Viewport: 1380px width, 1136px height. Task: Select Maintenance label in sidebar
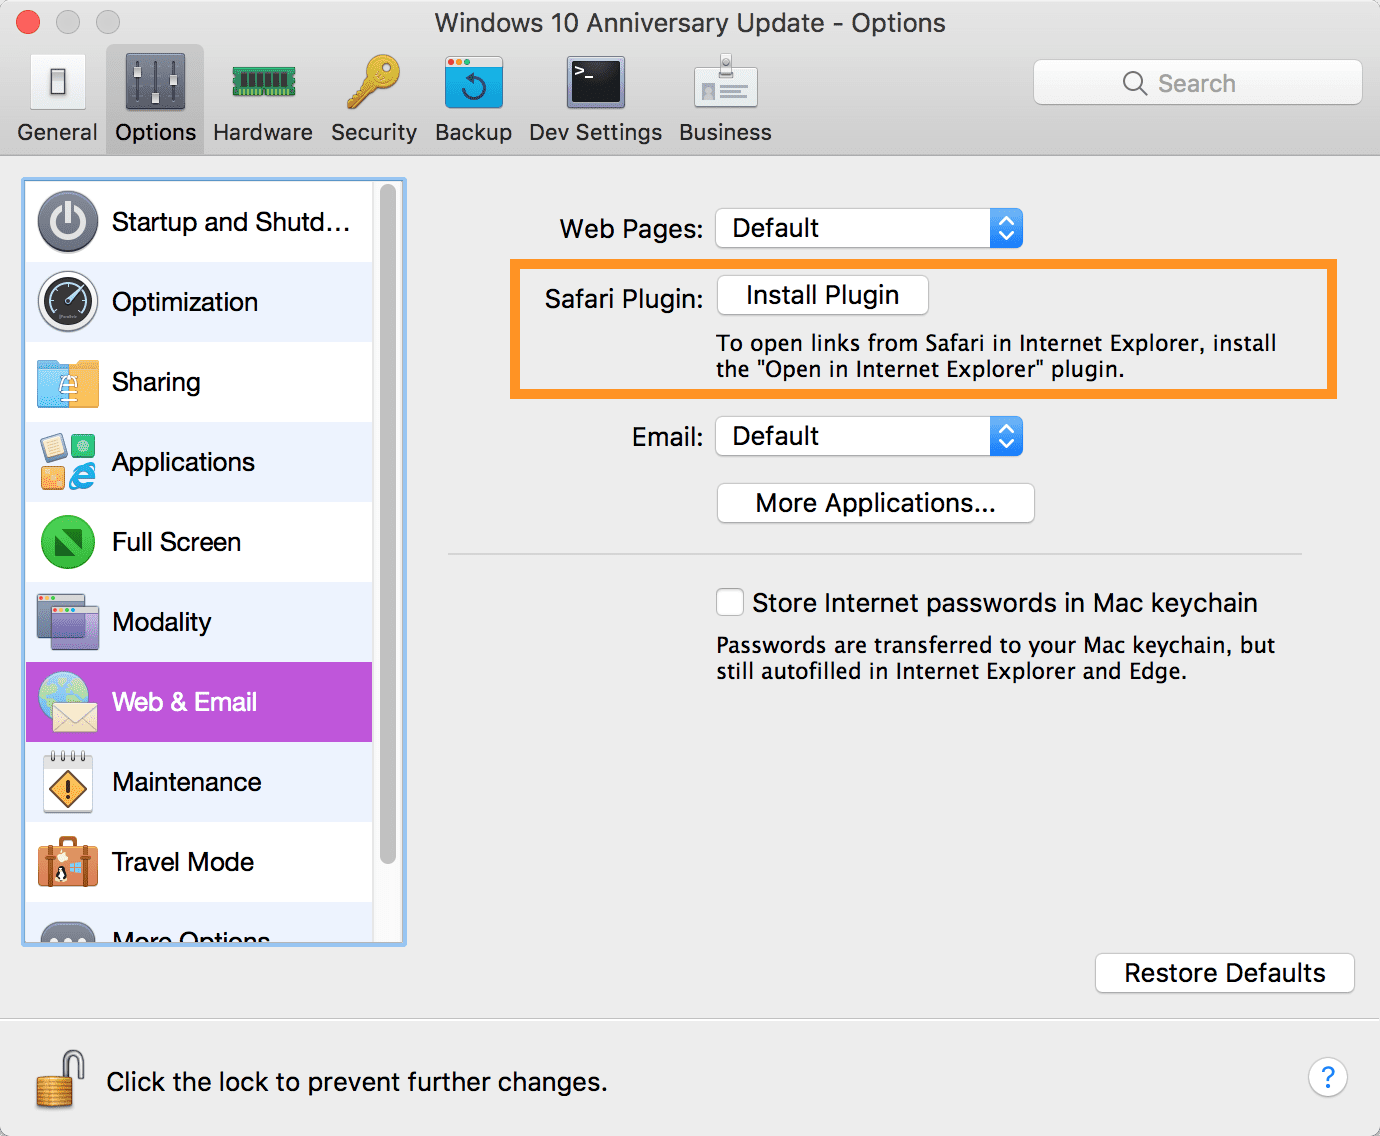coord(187,782)
